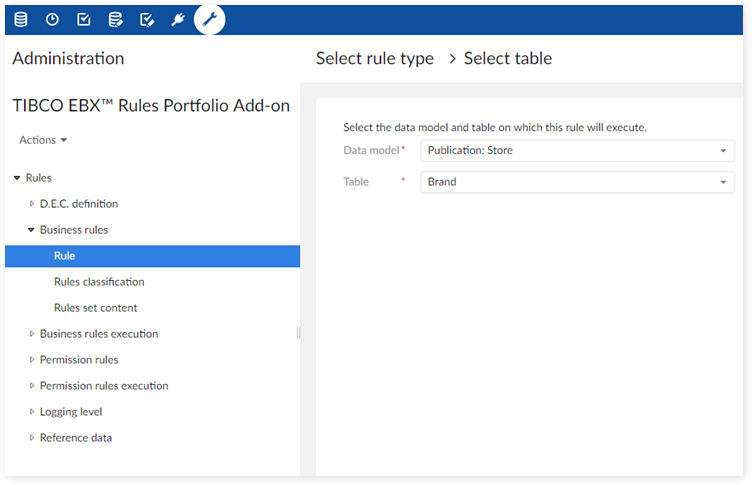Collapse the Business rules node arrow

(31, 230)
